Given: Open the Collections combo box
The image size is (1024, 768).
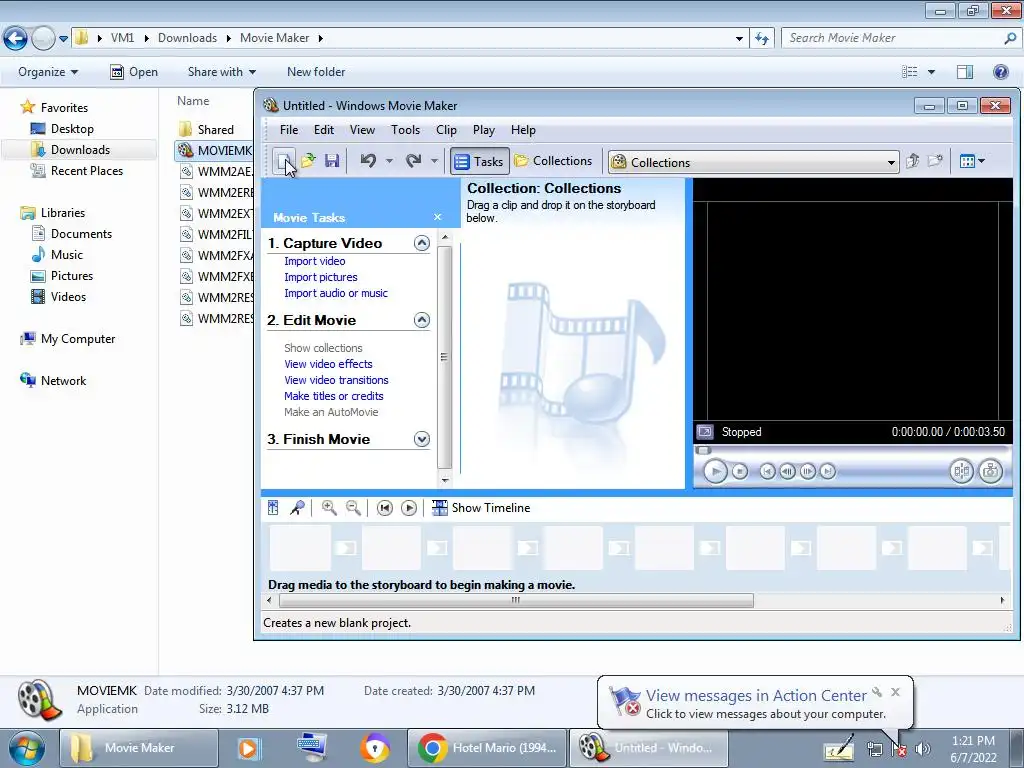Looking at the screenshot, I should (x=753, y=162).
